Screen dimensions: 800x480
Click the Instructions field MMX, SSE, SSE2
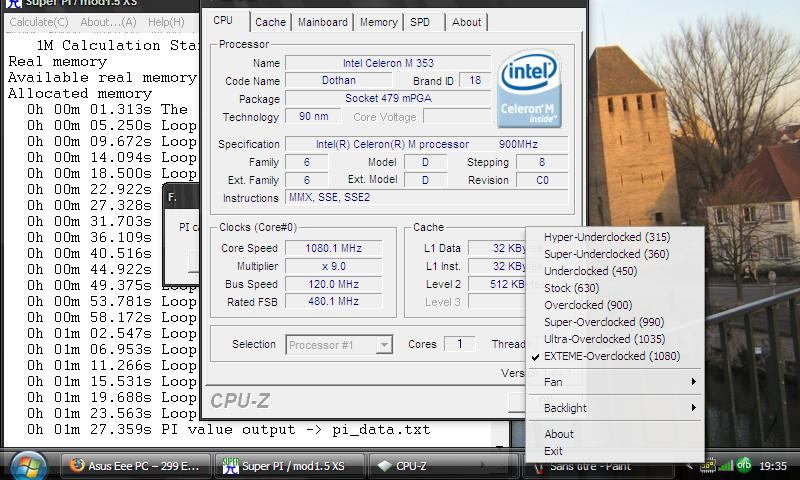point(427,197)
